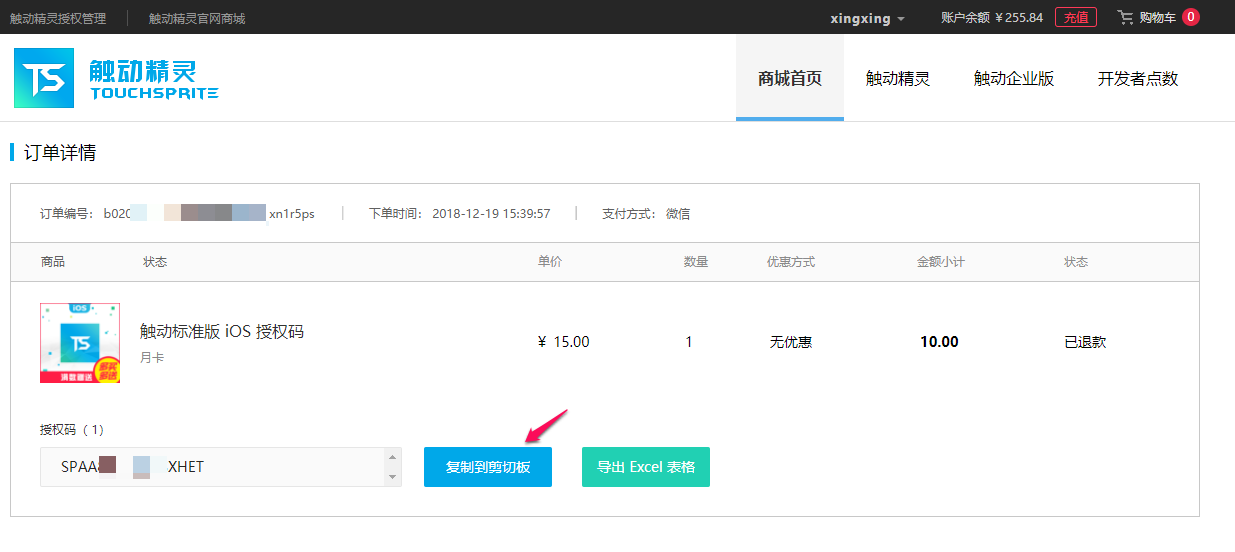The image size is (1235, 552).
Task: Click the cart item count badge
Action: click(1191, 17)
